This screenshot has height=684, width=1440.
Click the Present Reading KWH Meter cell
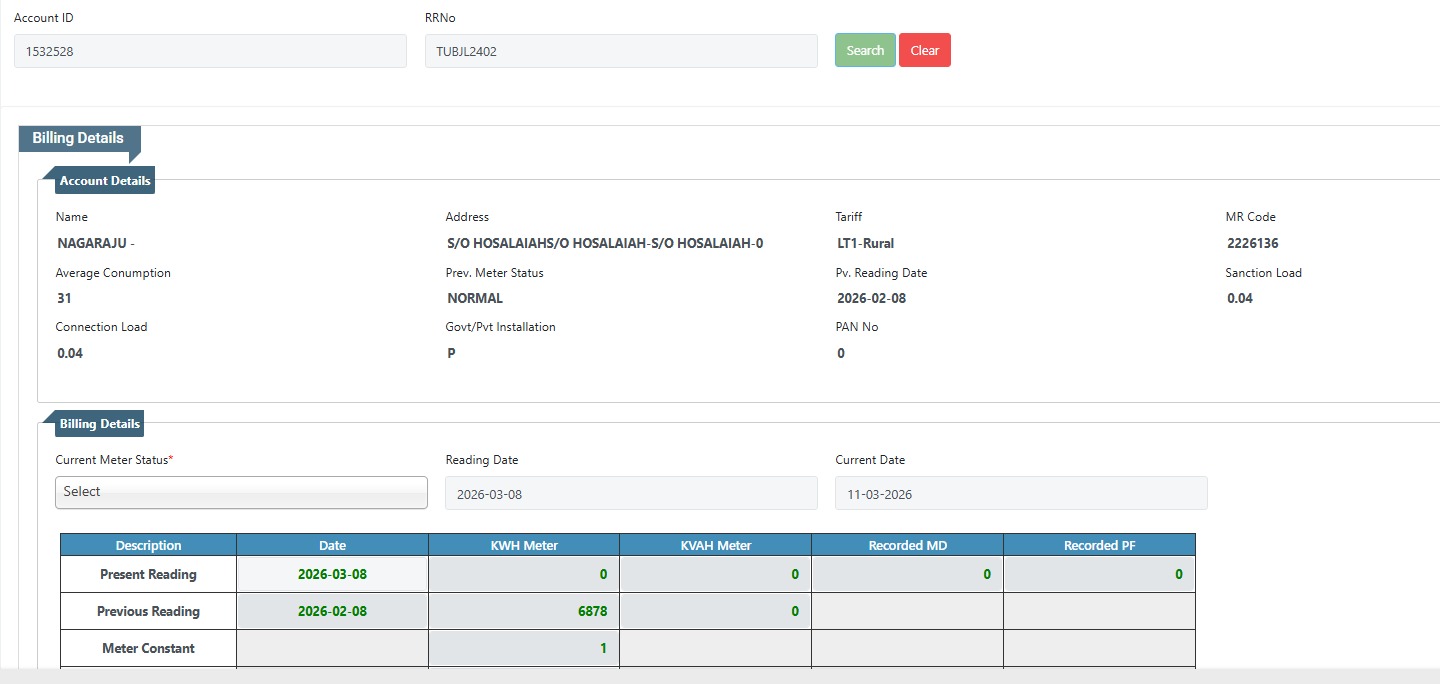(x=524, y=574)
